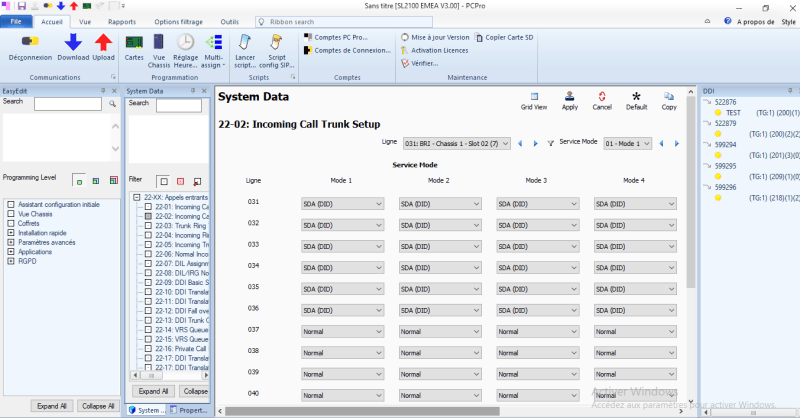
Task: Check the Vue Chassis tree box
Action: tap(11, 214)
